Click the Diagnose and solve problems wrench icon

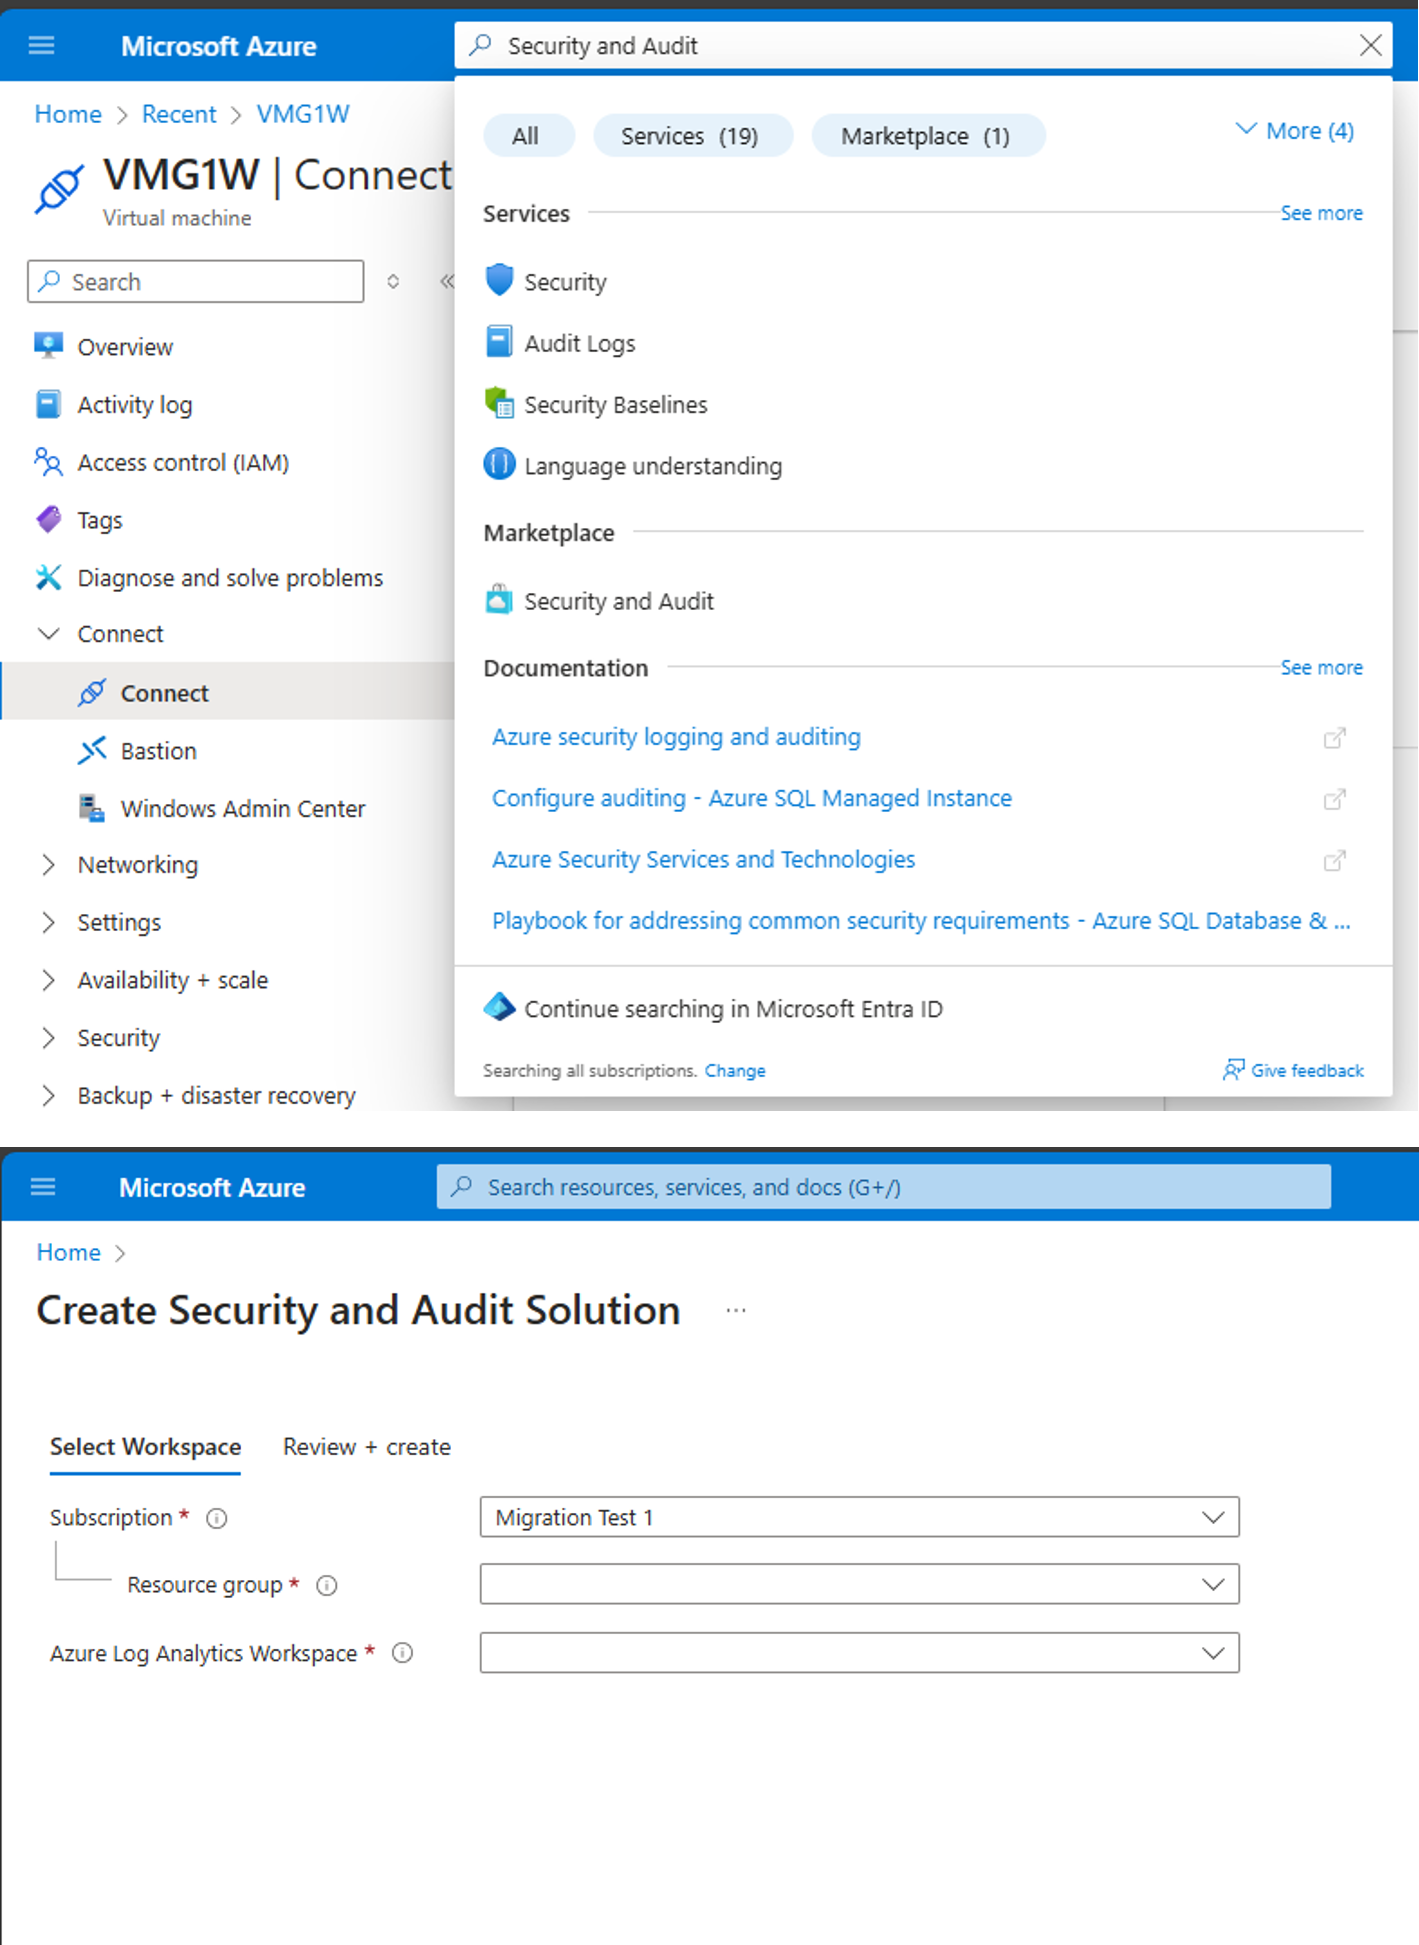point(48,577)
